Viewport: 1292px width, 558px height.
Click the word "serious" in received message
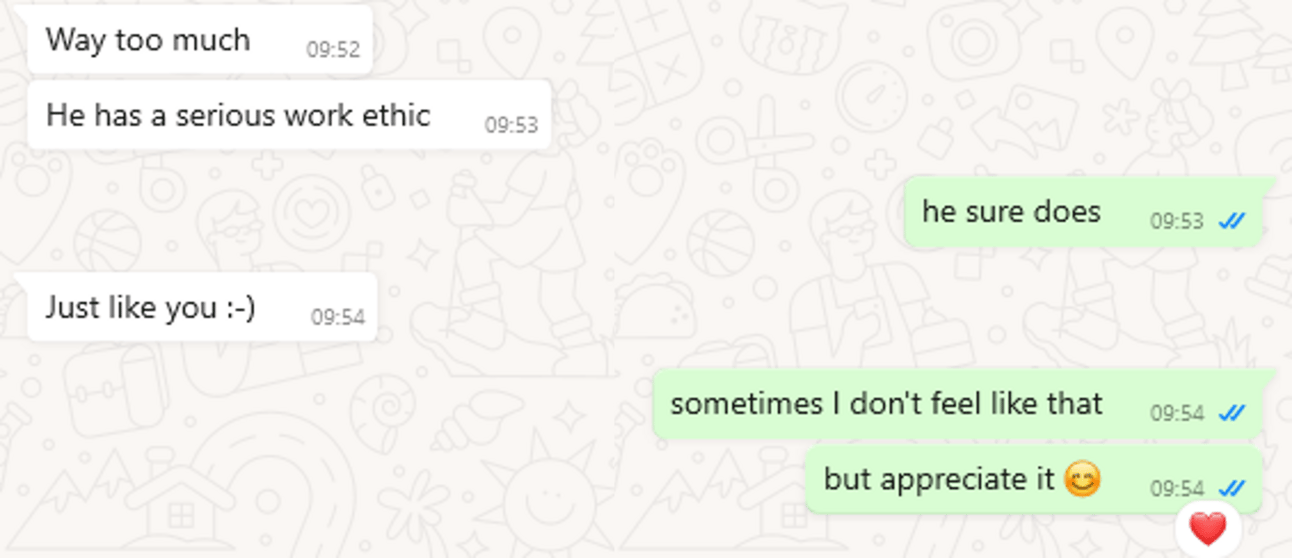(x=226, y=115)
